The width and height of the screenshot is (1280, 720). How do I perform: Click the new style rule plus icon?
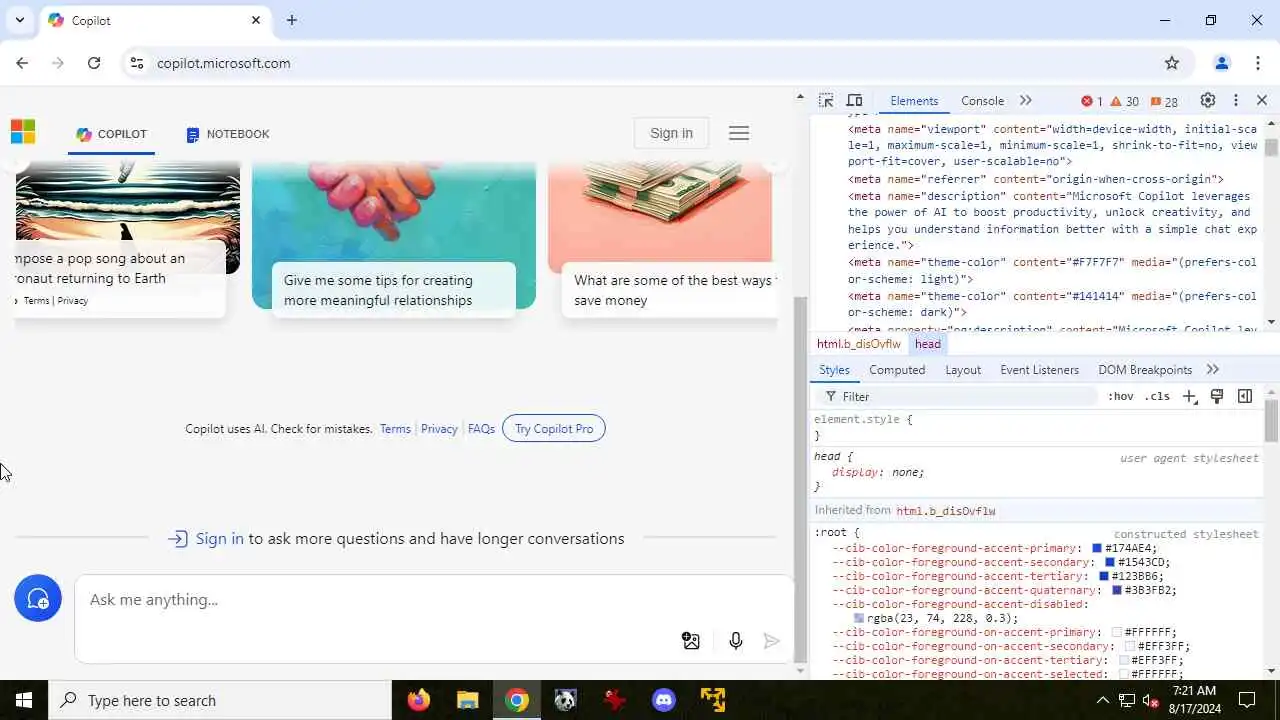(x=1190, y=397)
